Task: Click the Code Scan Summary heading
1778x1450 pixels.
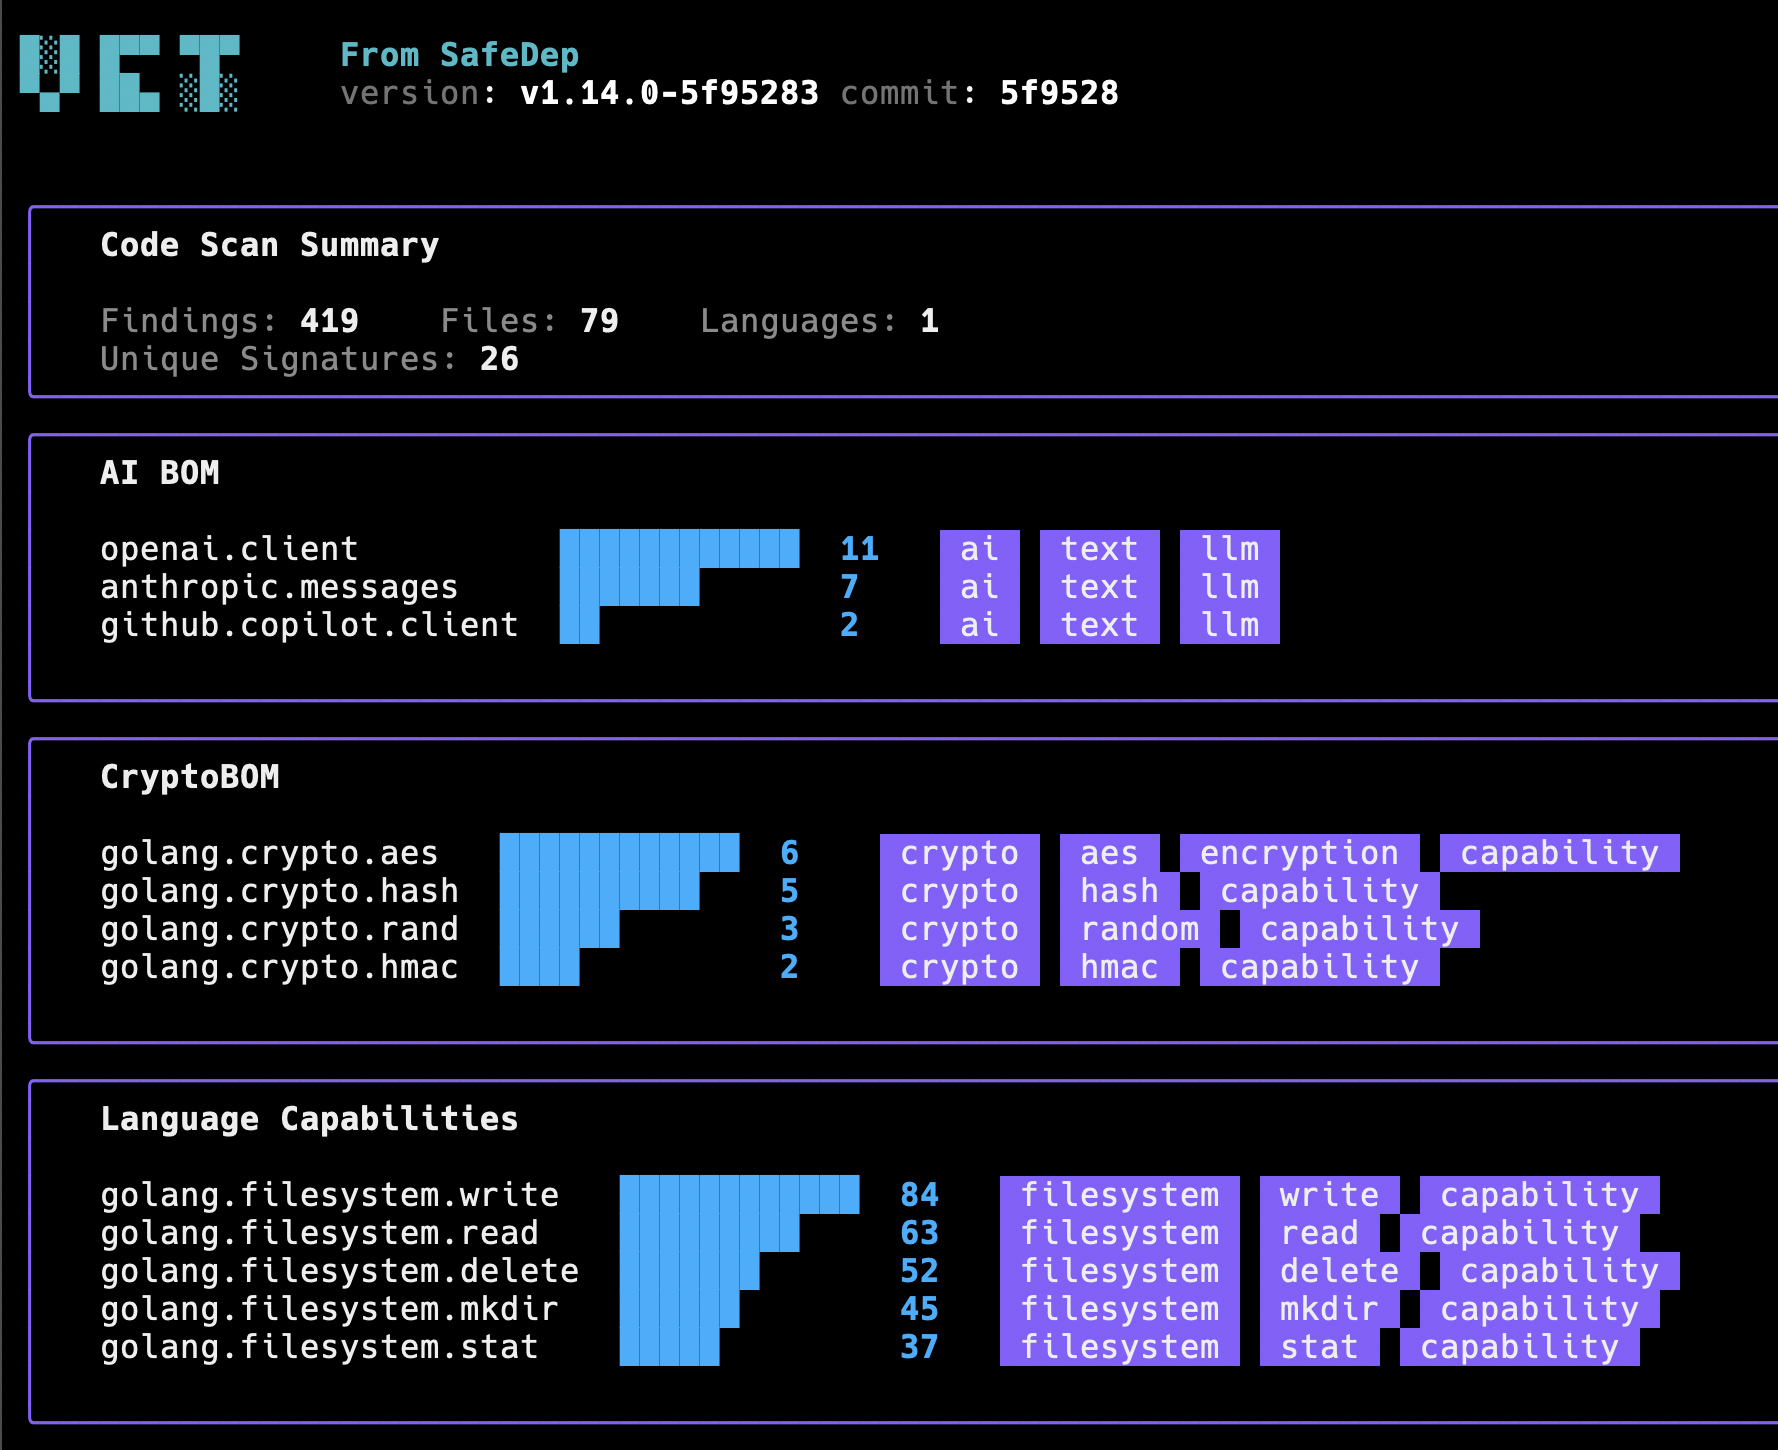Action: point(269,245)
